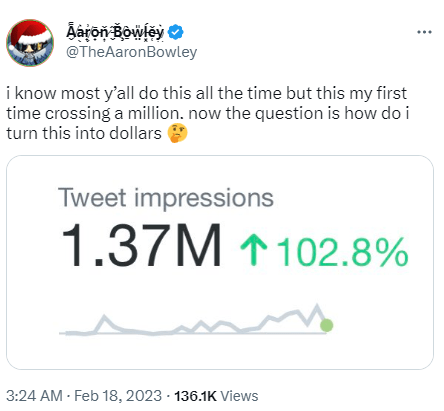Click the blue verified checkmark badge

tap(175, 32)
